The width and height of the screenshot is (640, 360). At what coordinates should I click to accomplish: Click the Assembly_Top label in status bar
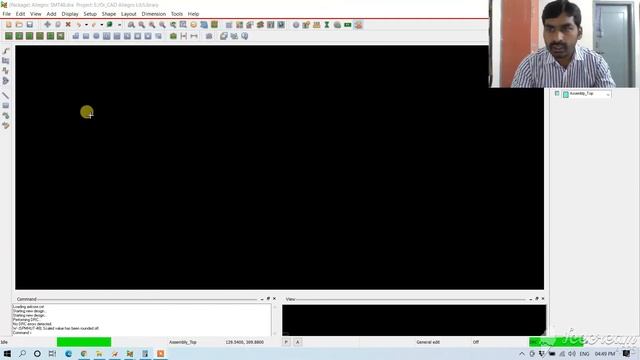pyautogui.click(x=182, y=342)
